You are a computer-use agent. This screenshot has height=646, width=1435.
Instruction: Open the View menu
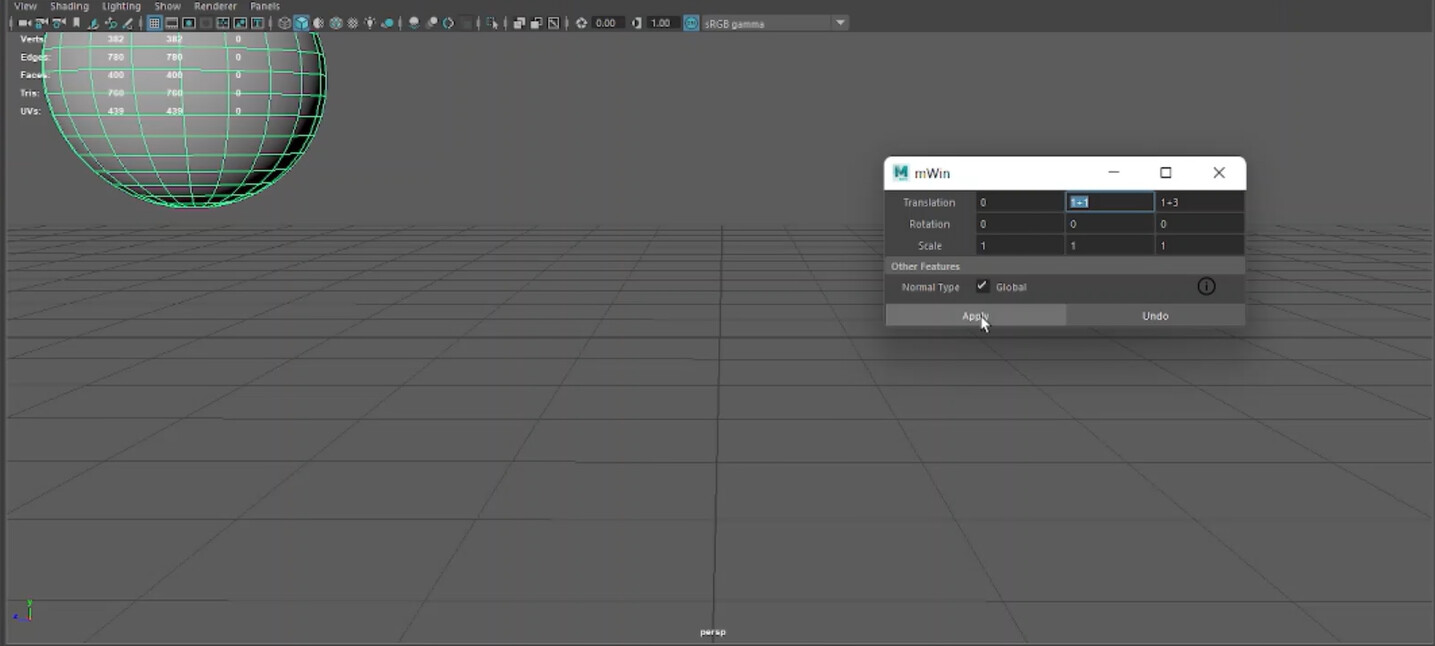tap(24, 6)
